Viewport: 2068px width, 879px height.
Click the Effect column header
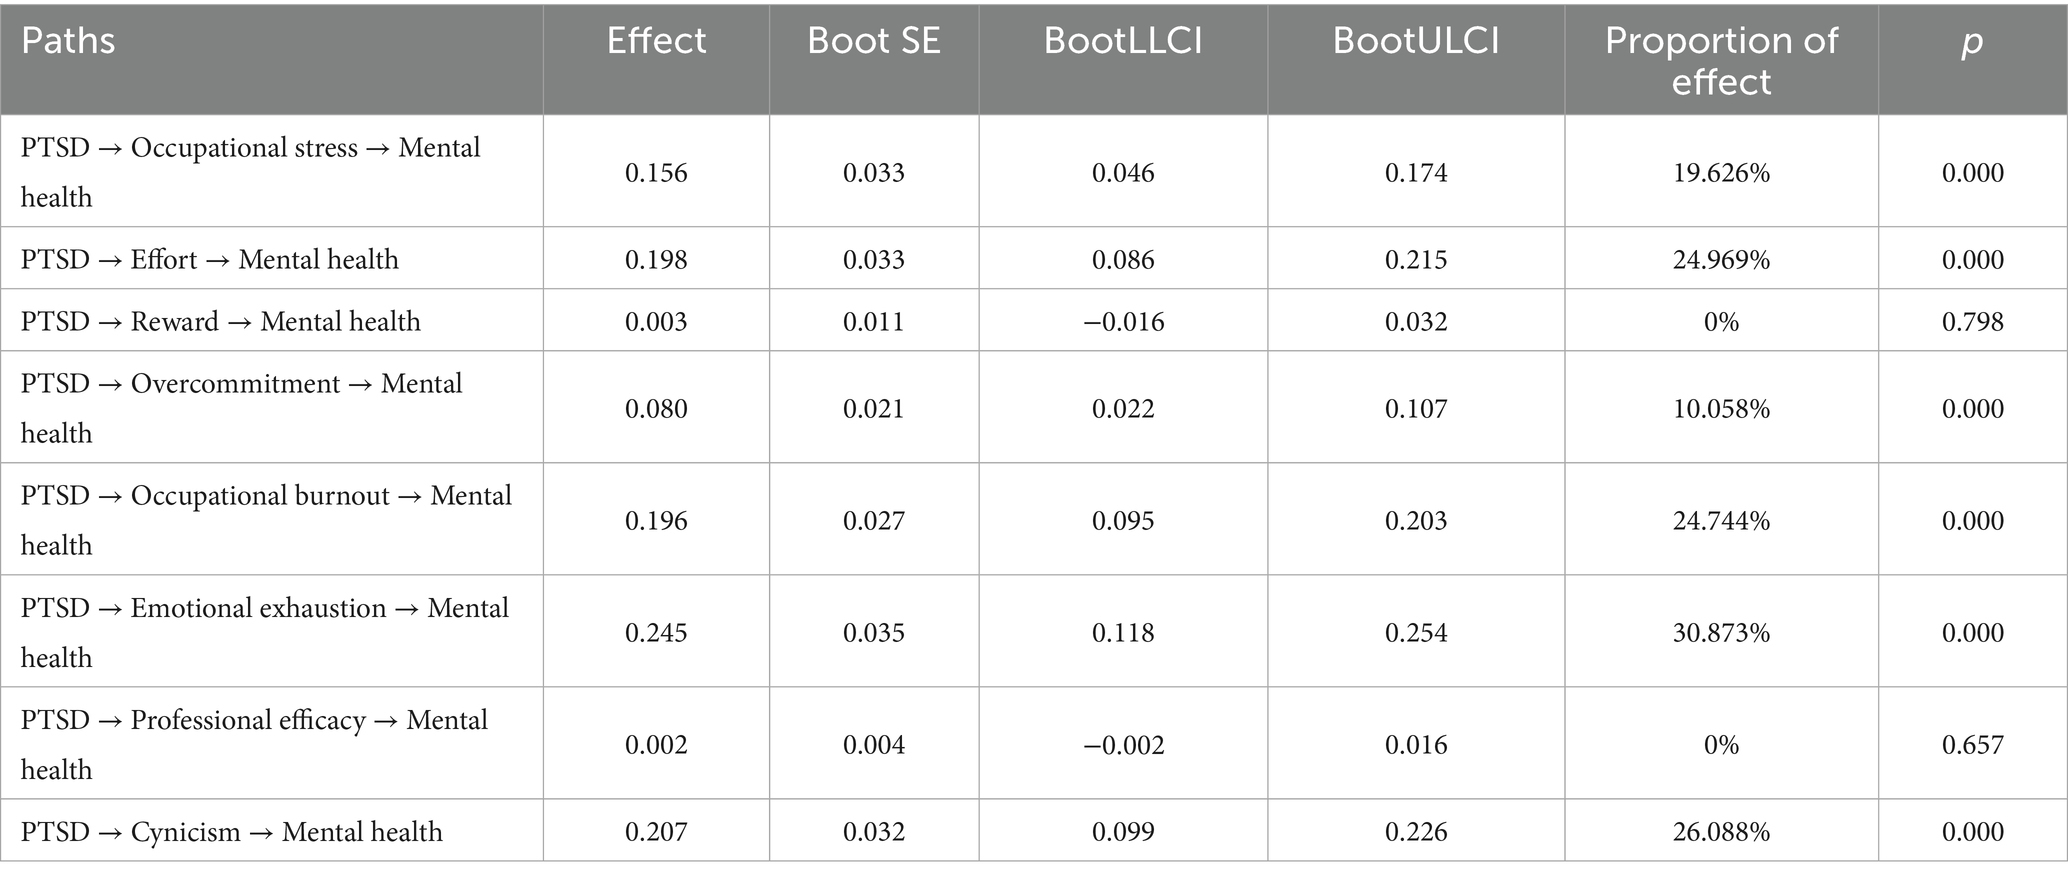(656, 41)
